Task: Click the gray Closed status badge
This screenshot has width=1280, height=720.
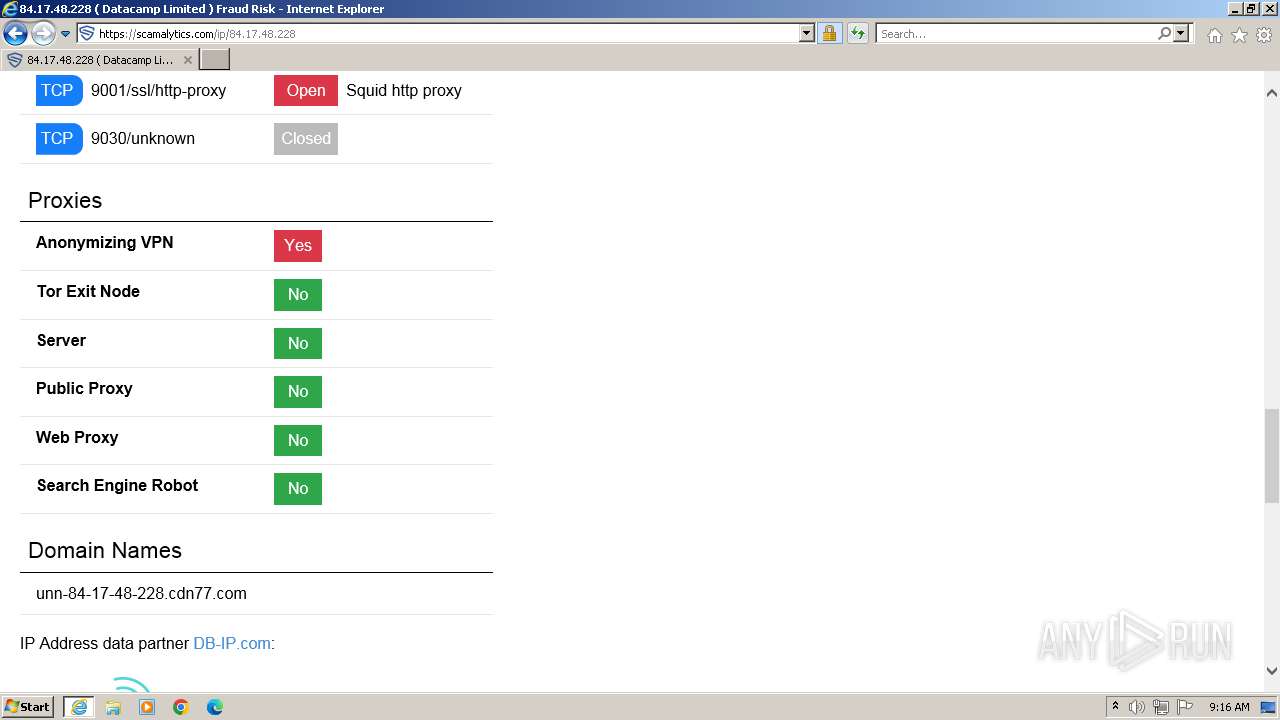Action: point(306,139)
